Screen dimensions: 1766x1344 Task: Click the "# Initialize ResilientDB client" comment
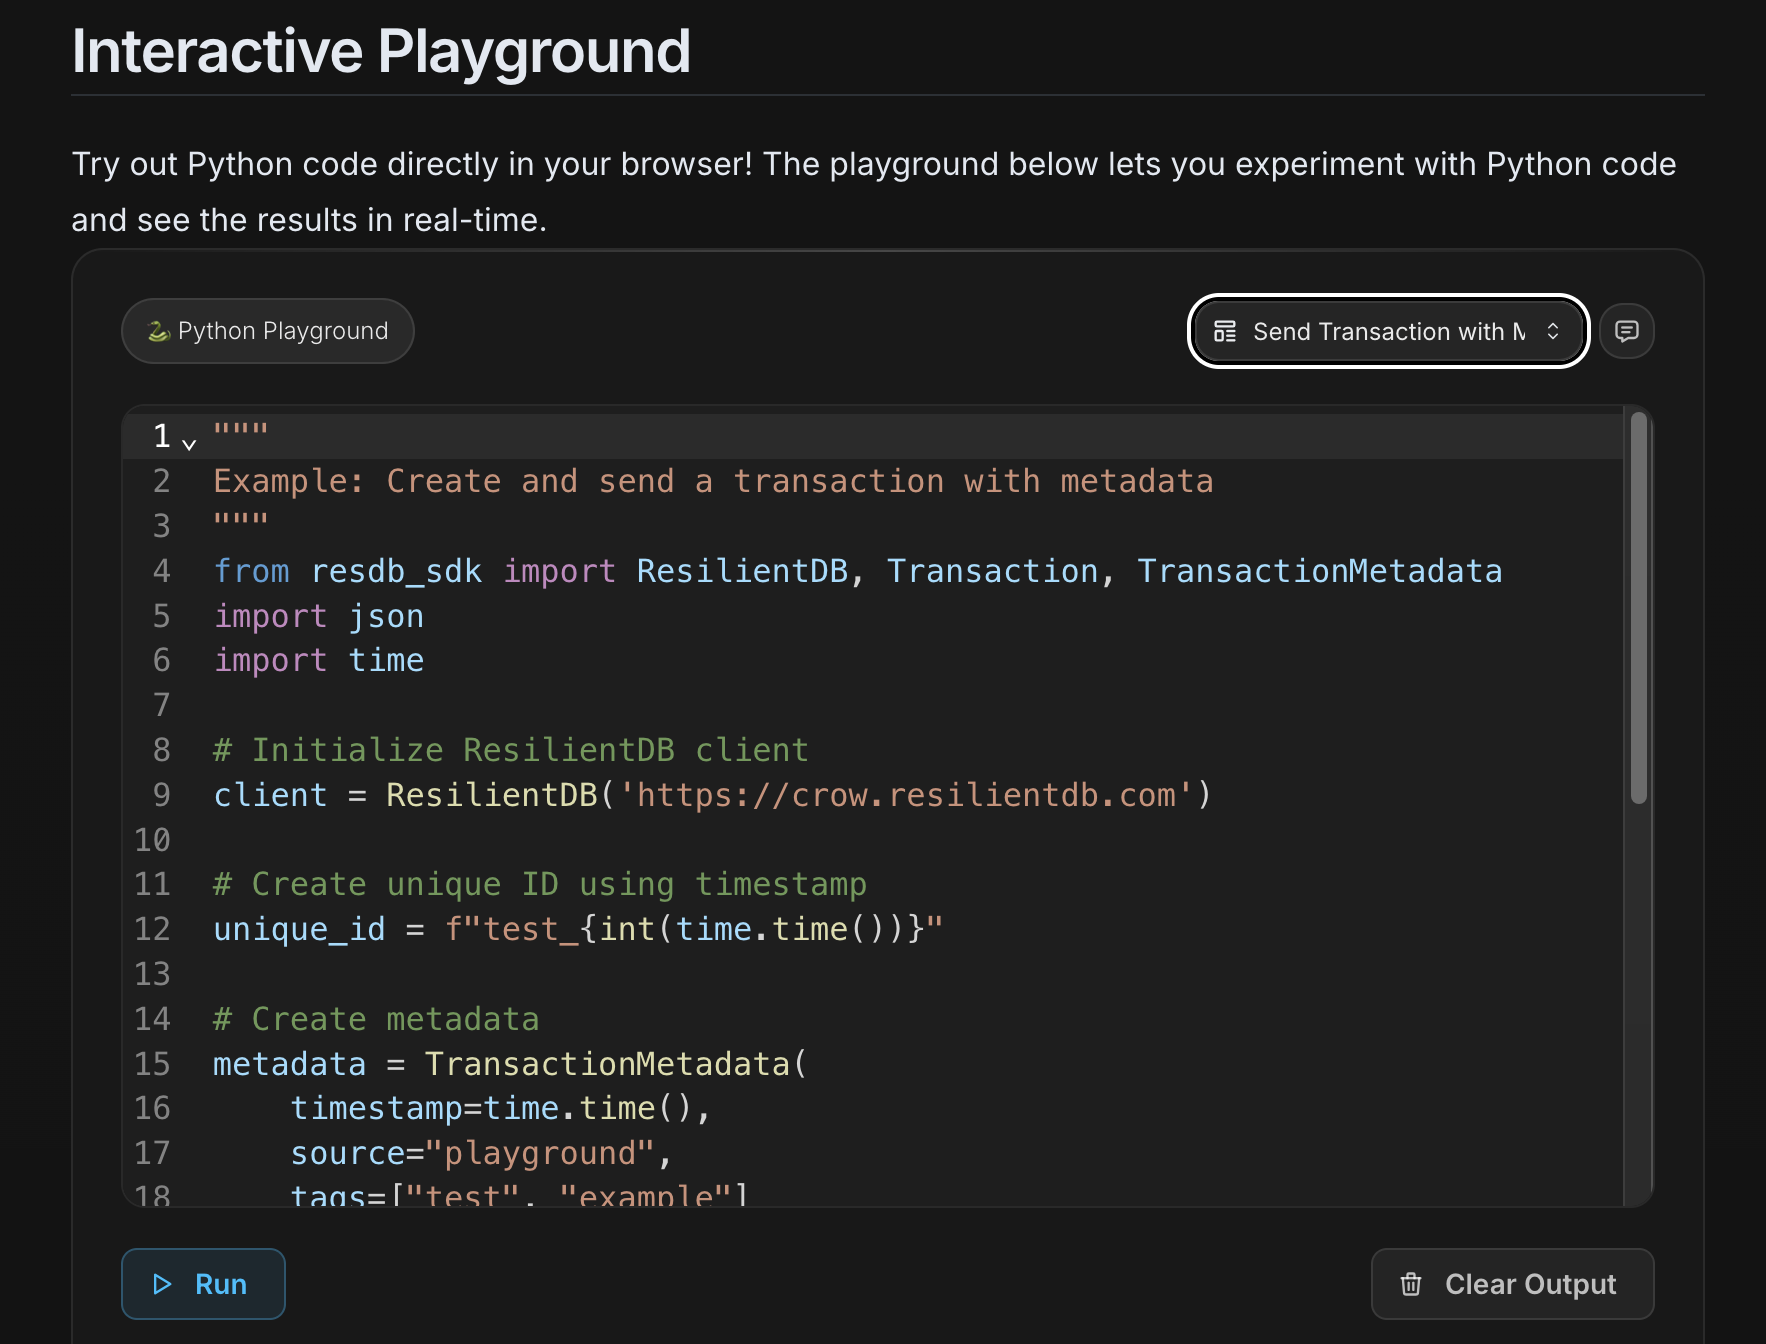pos(511,750)
